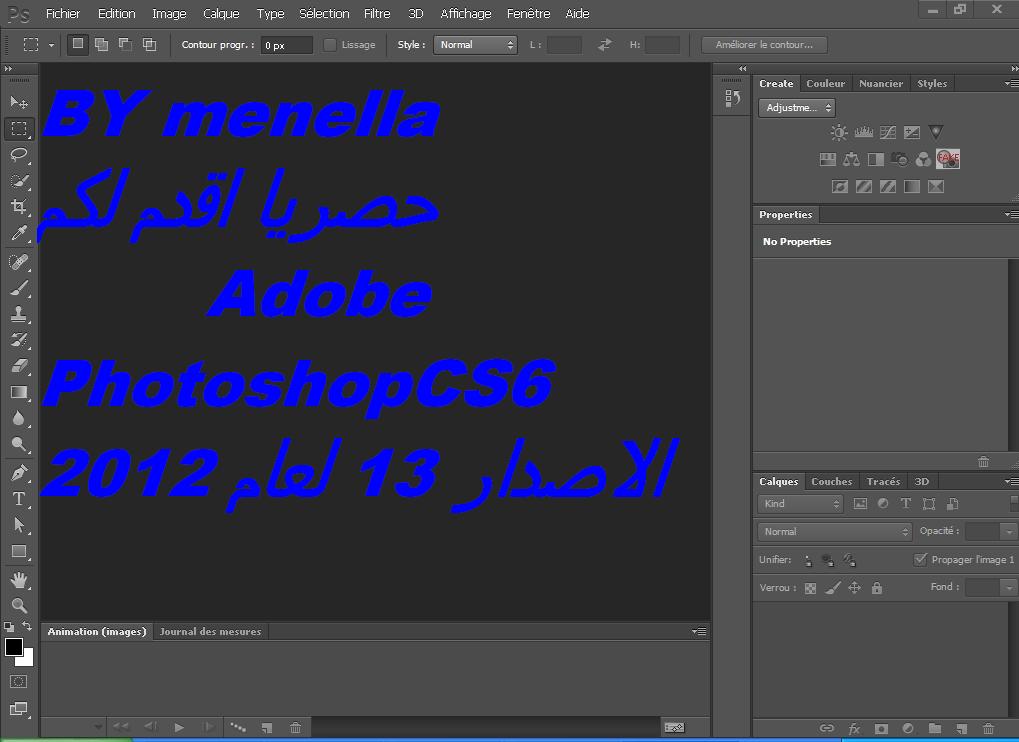Select the Horizontal Type tool

tap(19, 499)
